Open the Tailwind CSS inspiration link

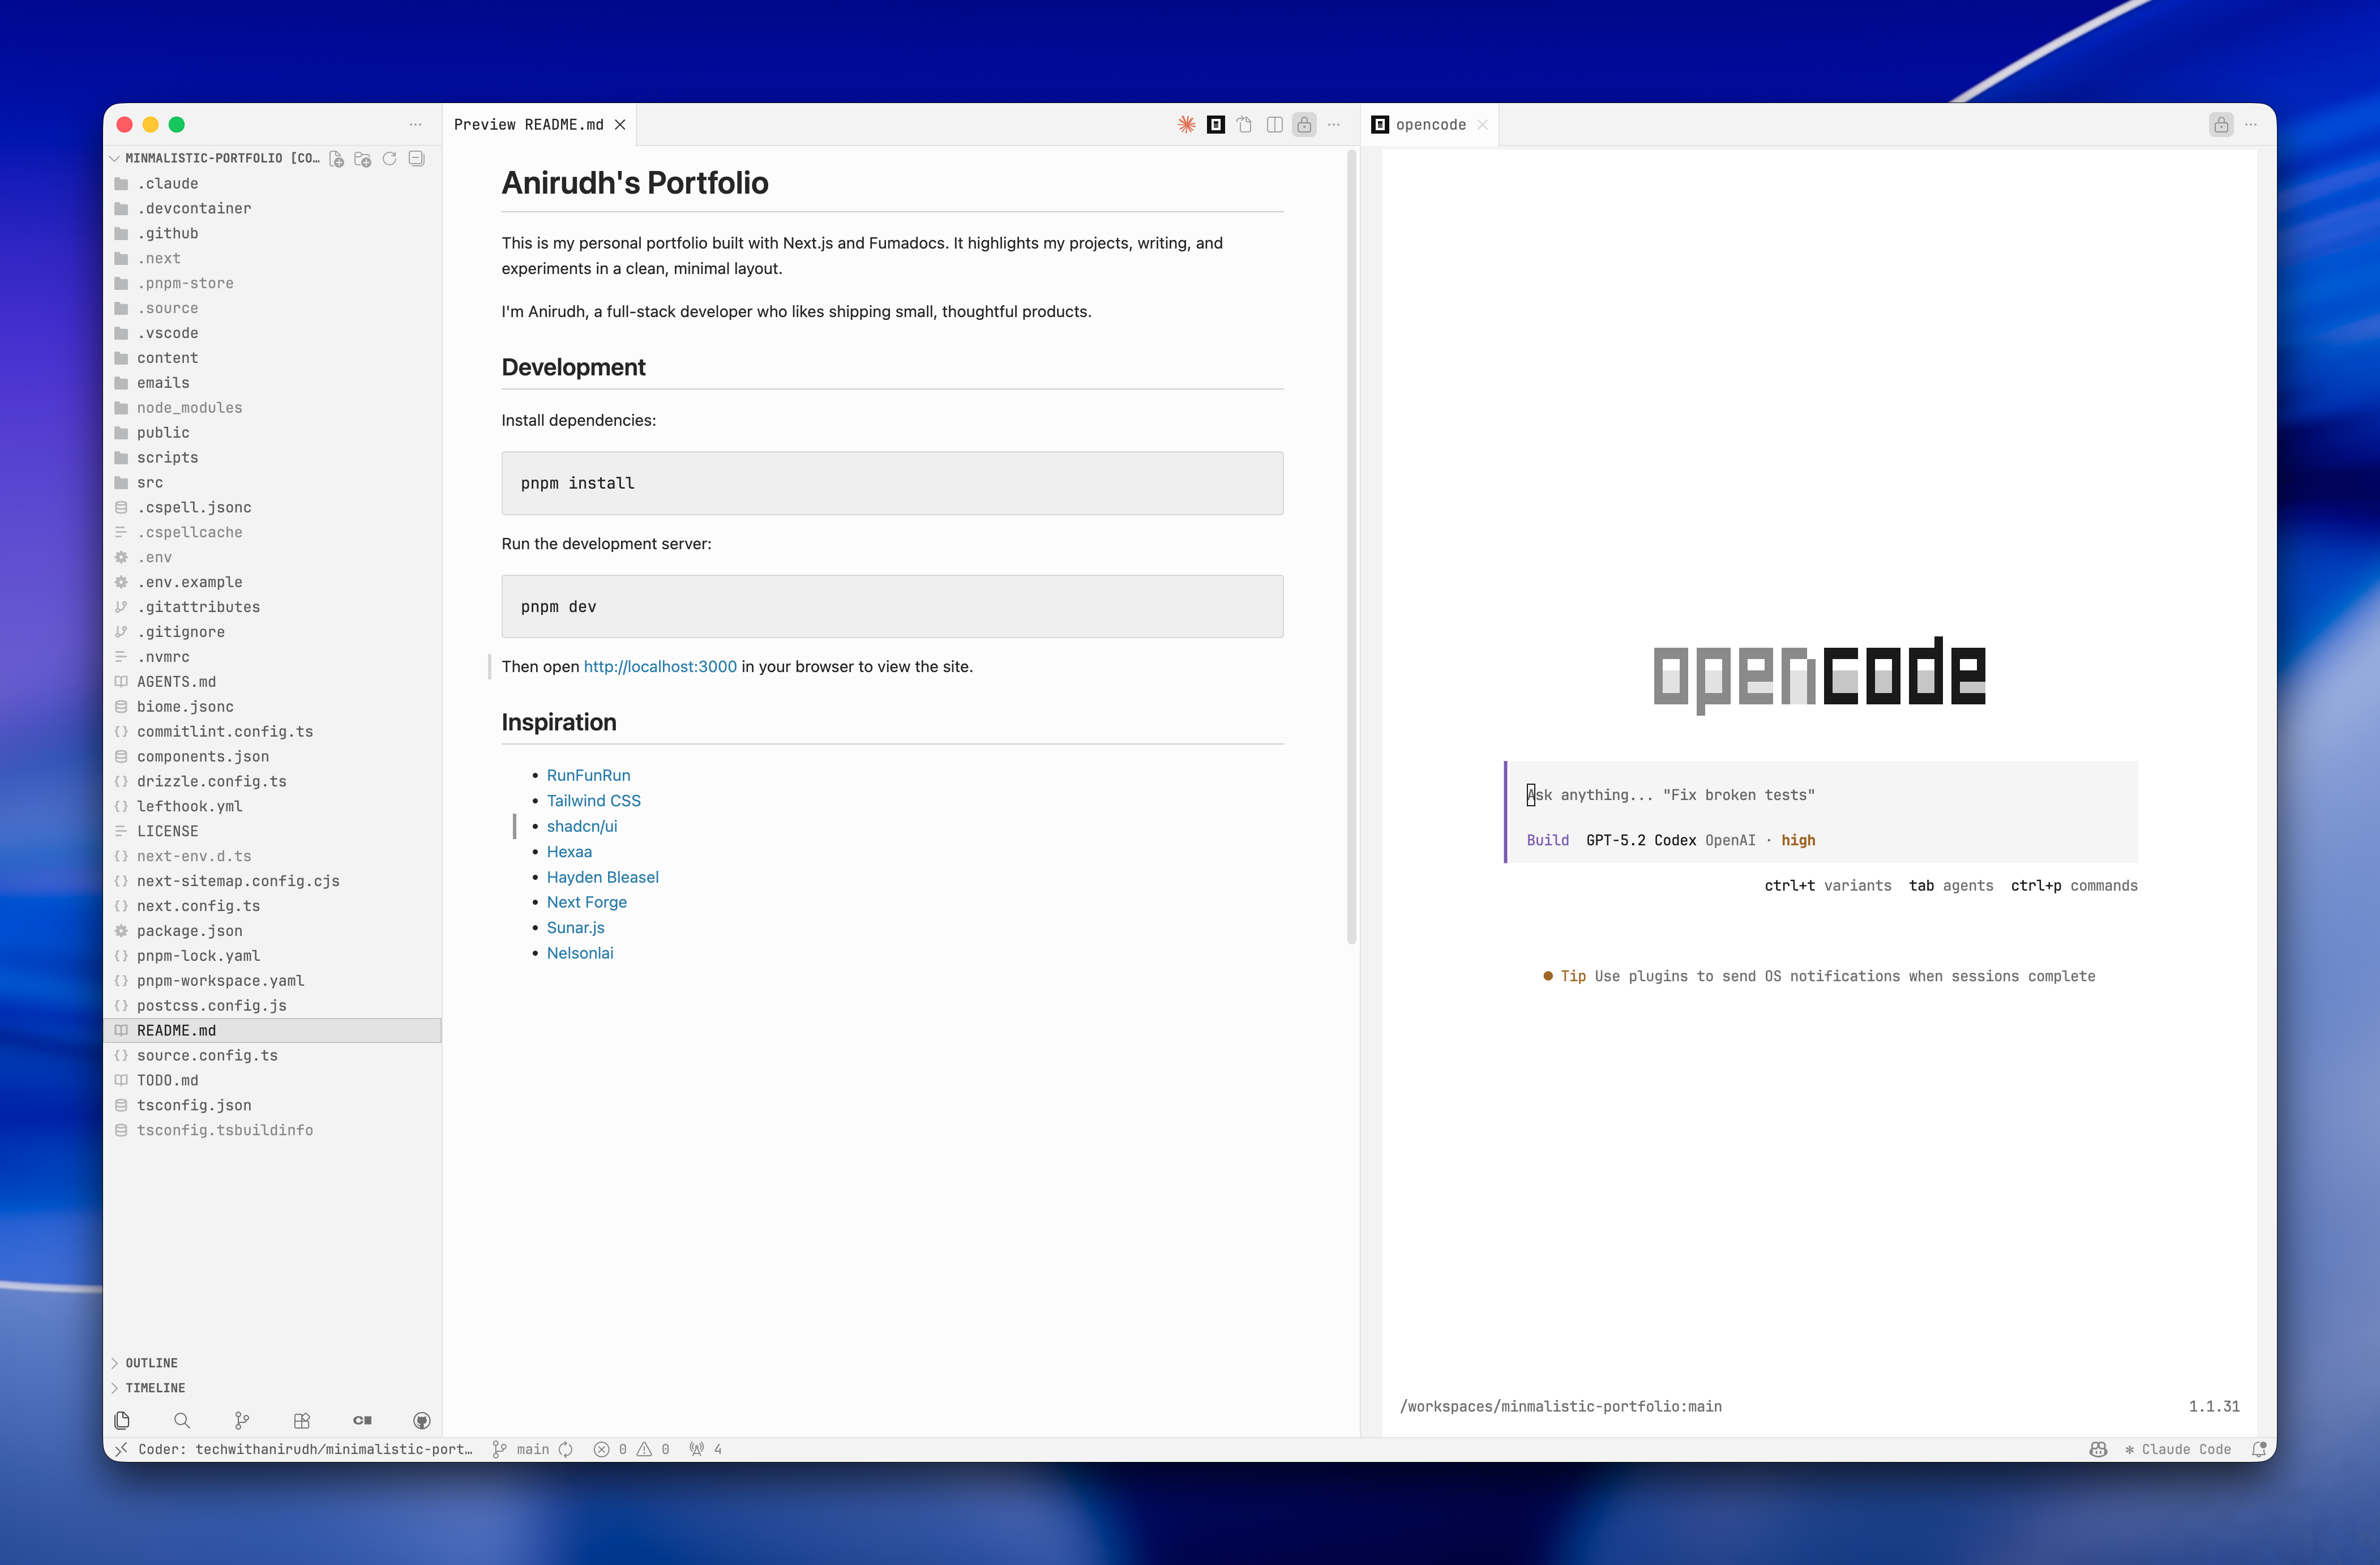593,800
